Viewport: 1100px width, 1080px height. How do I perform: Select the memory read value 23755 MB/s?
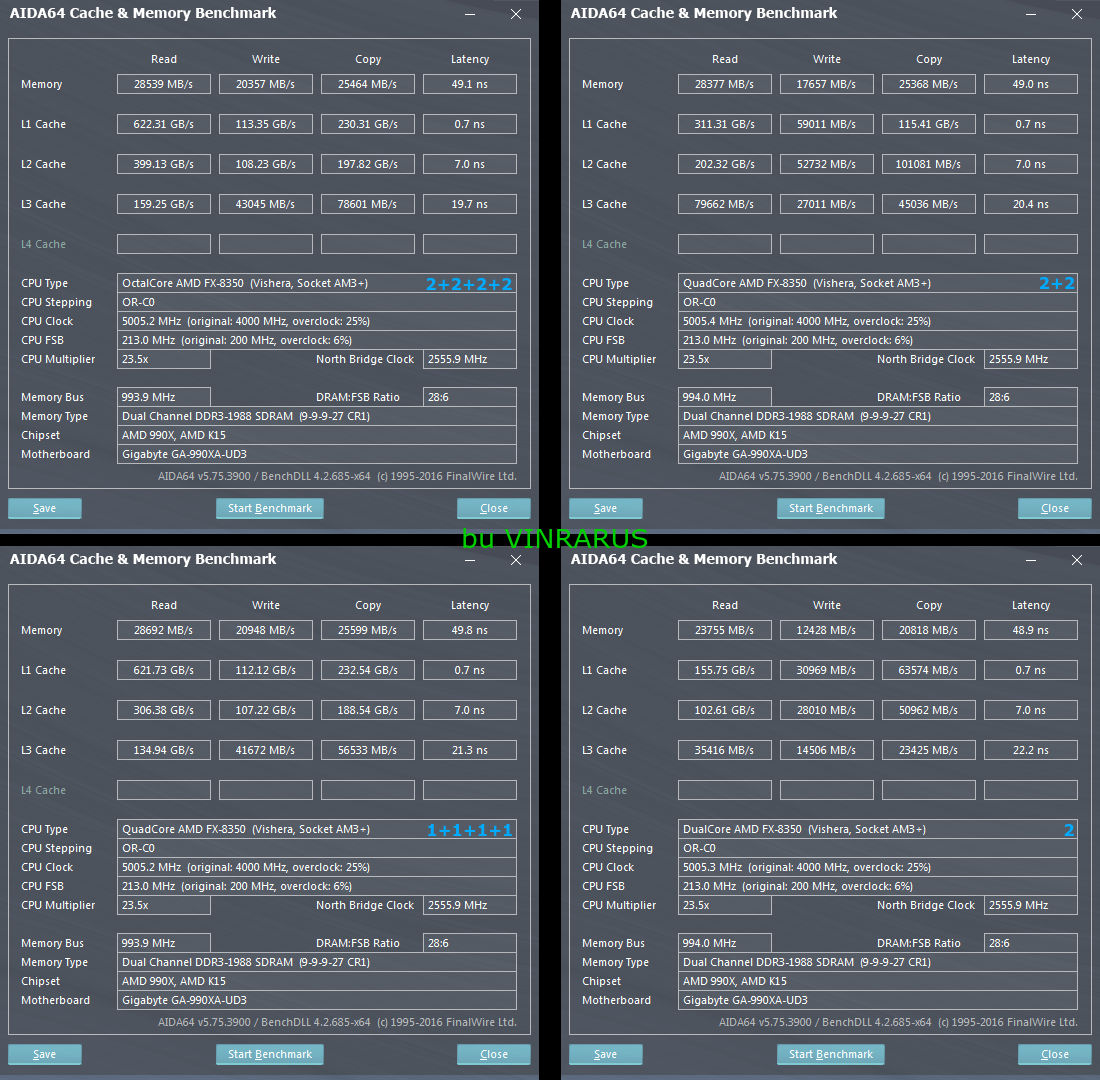725,630
